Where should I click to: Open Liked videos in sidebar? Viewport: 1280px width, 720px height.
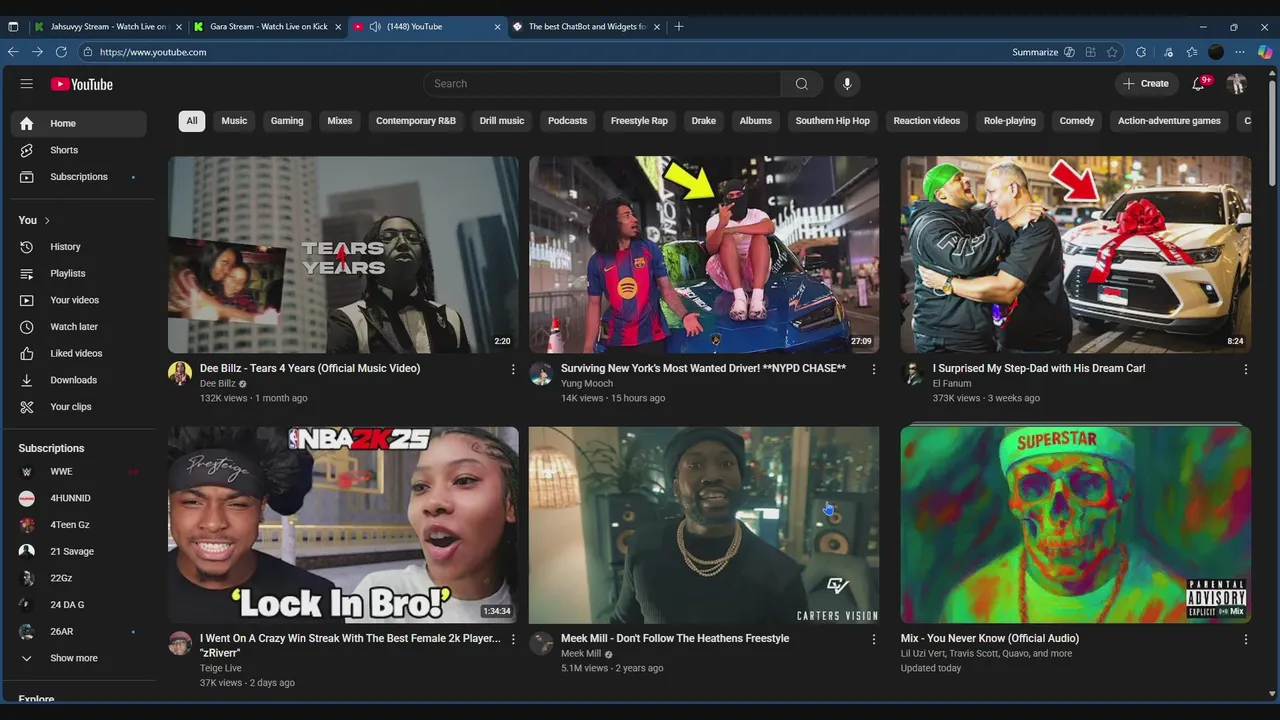(79, 354)
